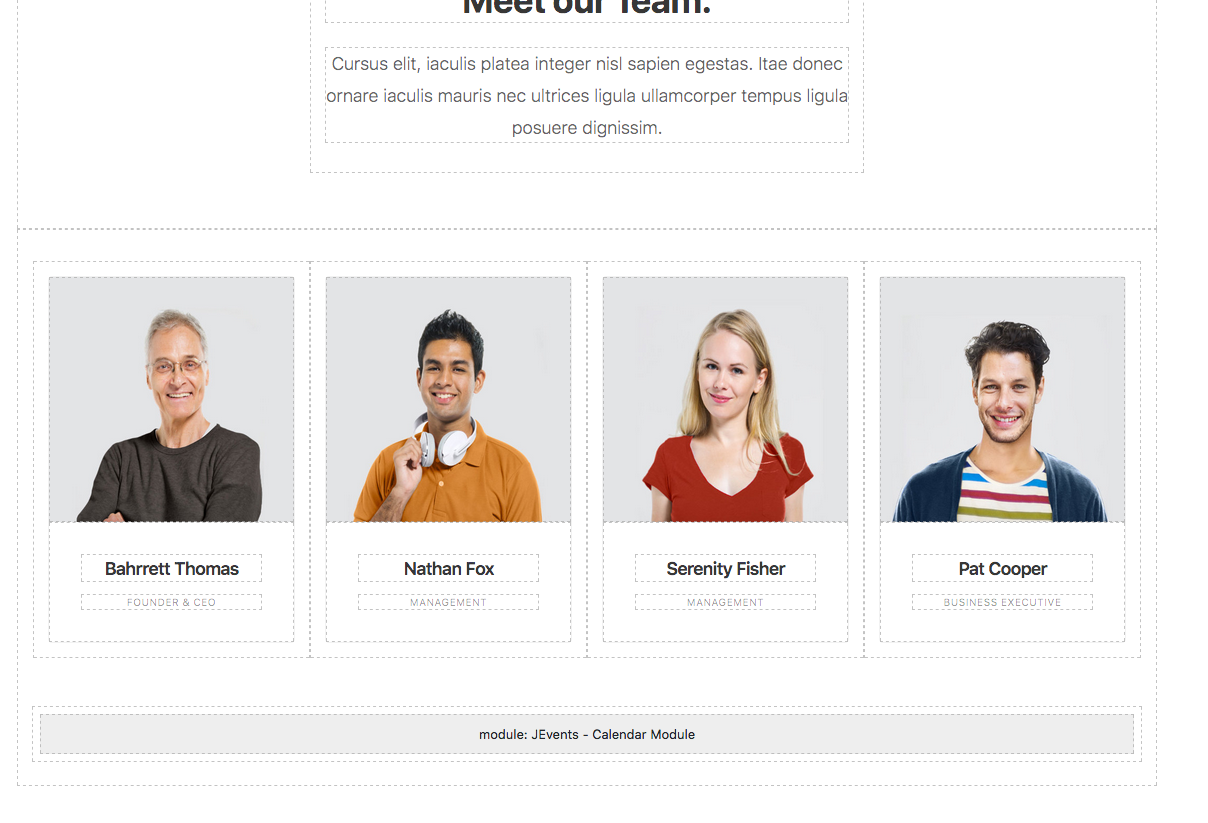Click red top in Serenity Fisher's photo
The width and height of the screenshot is (1208, 823).
[727, 478]
